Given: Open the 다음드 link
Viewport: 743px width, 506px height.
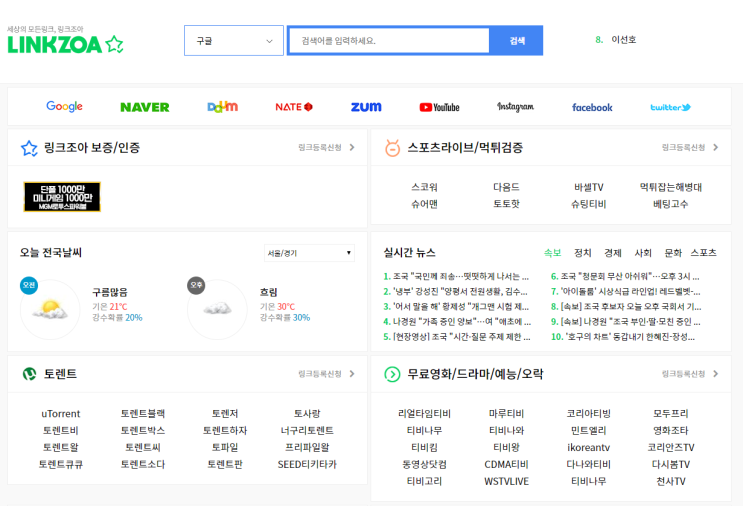Looking at the screenshot, I should pos(506,187).
